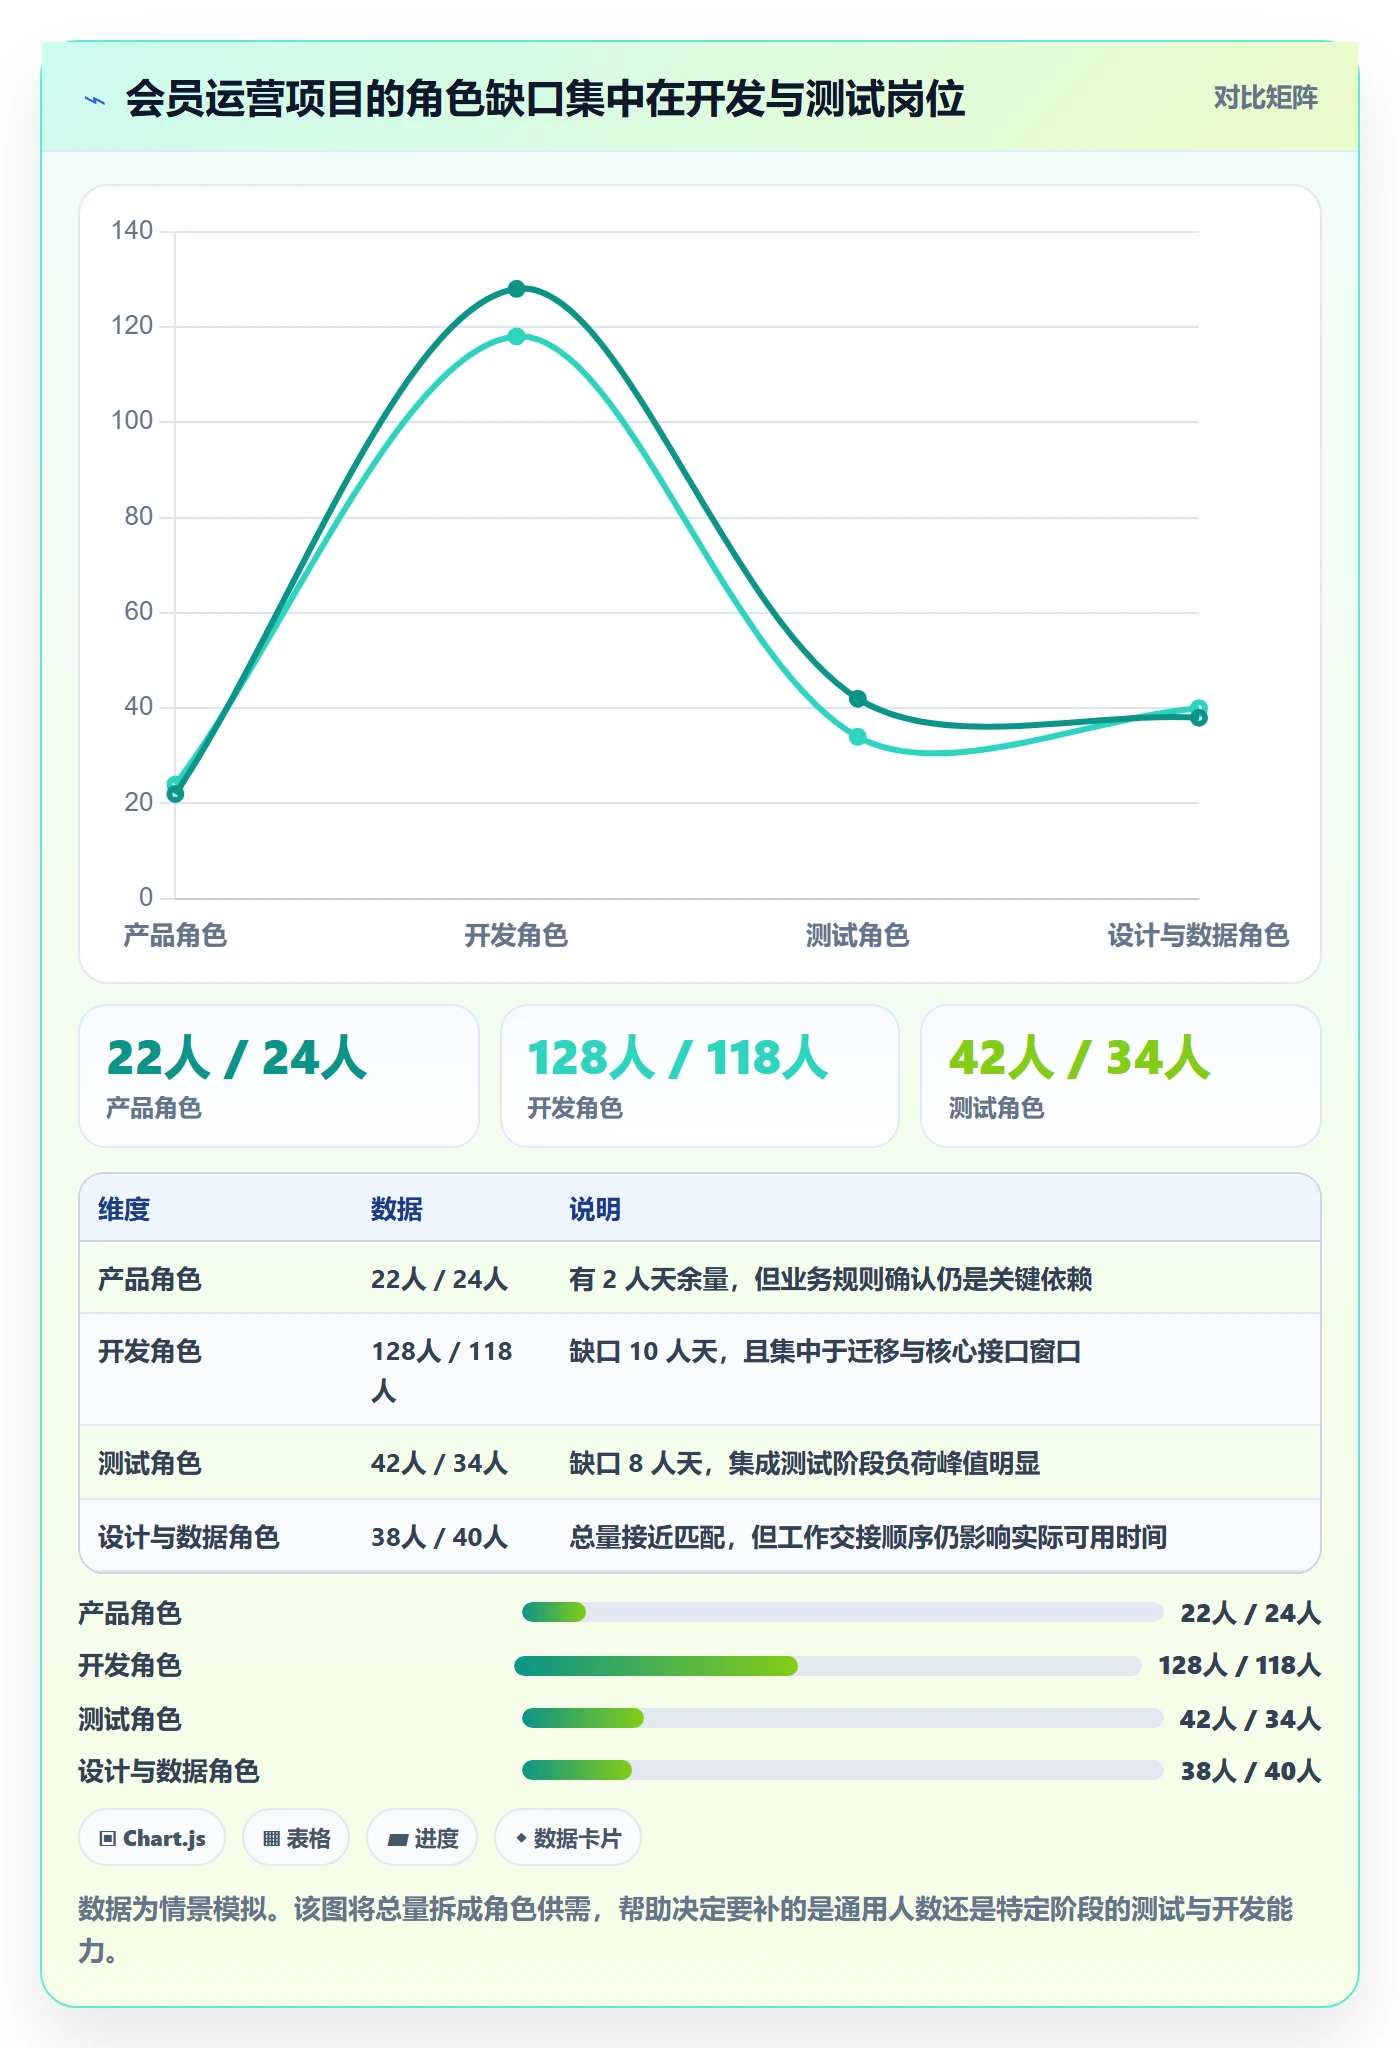Viewport: 1400px width, 2048px height.
Task: Click the 维度 column header
Action: coord(124,1209)
